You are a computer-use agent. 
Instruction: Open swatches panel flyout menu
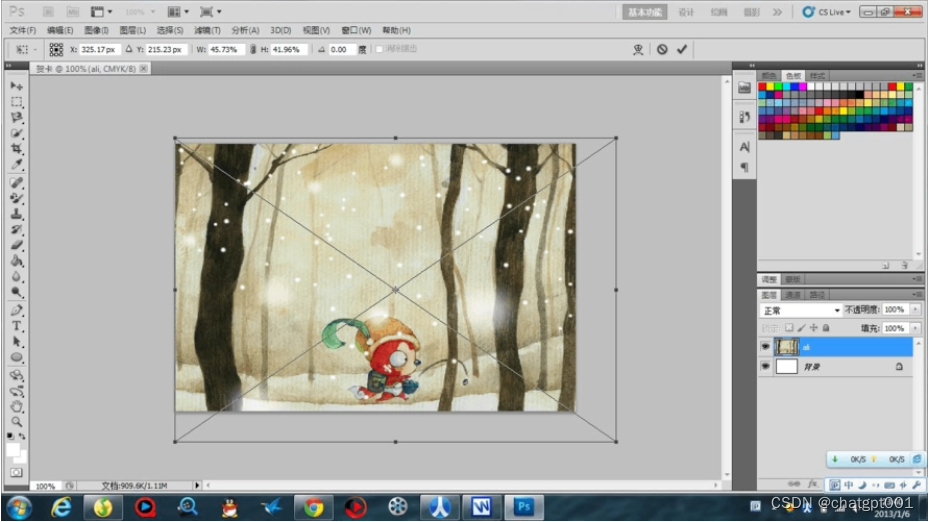(917, 76)
